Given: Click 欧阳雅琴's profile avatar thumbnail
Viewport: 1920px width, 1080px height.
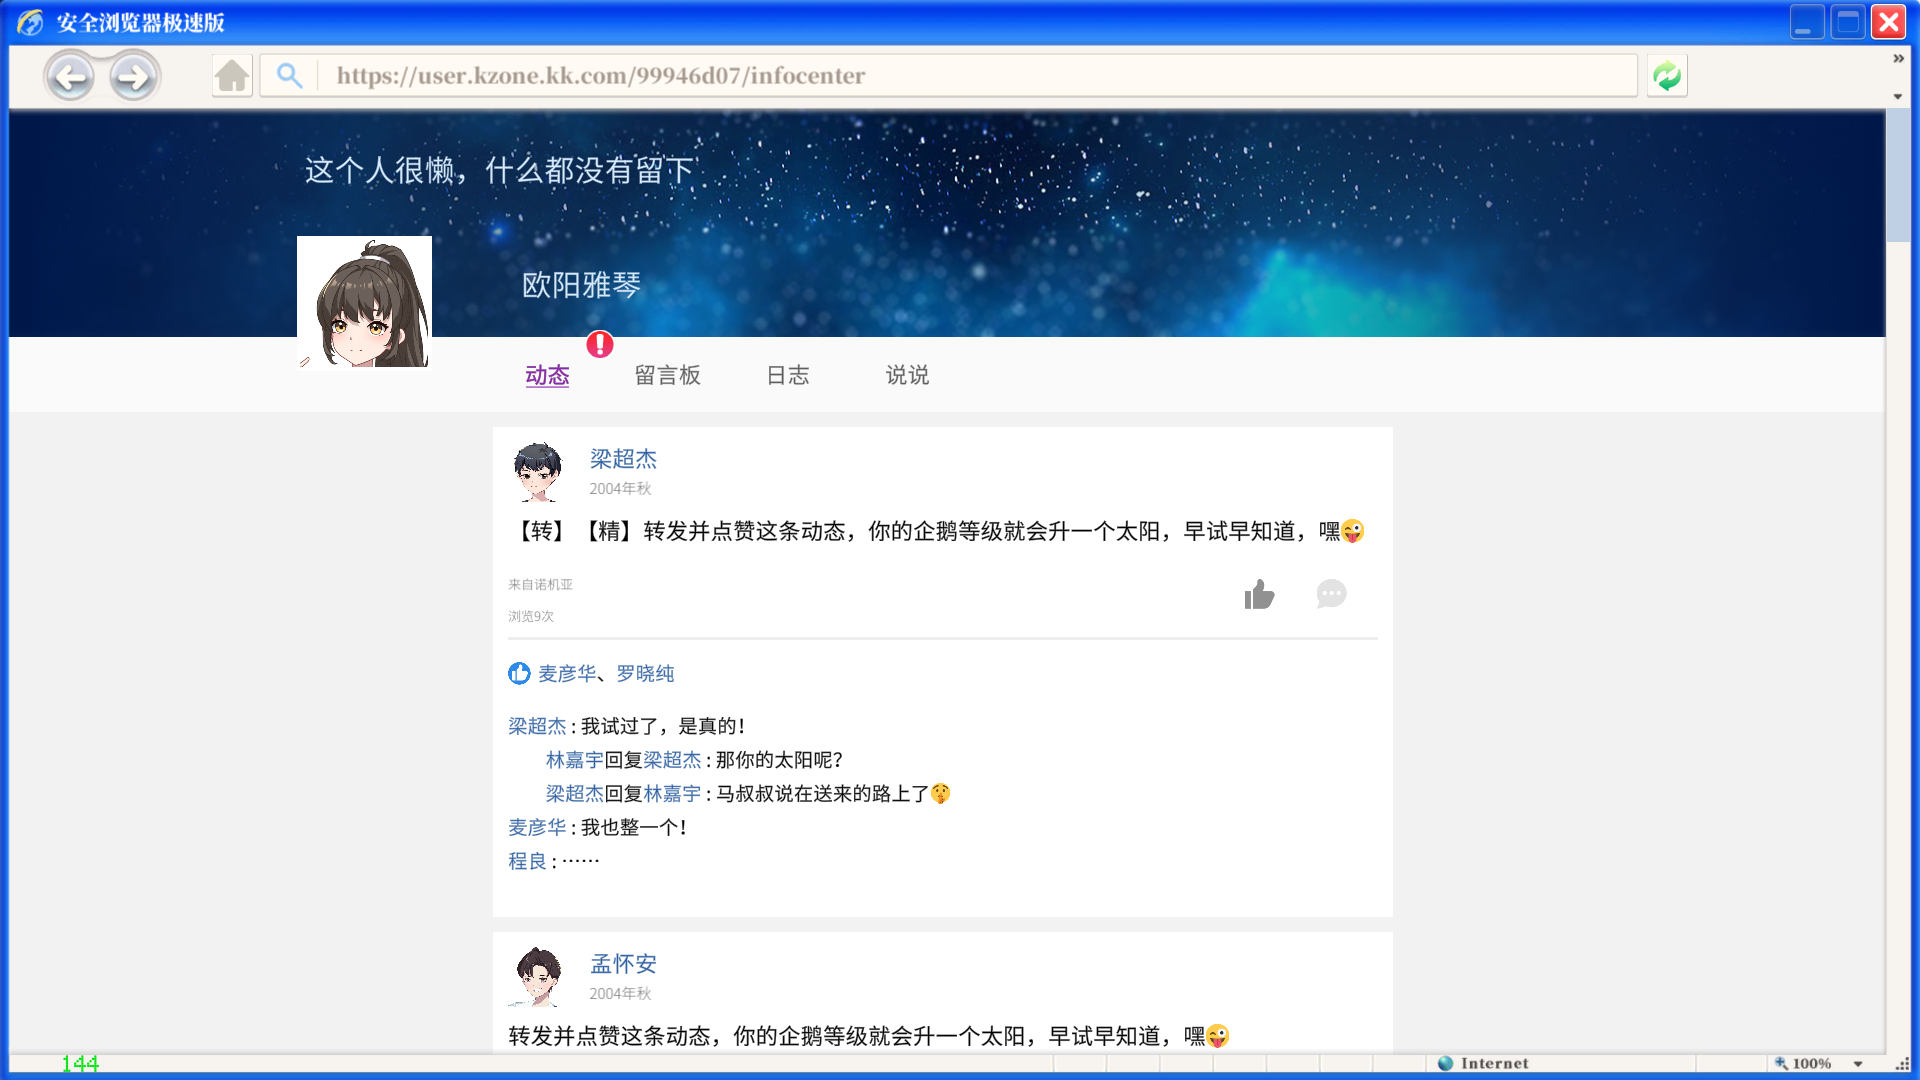Looking at the screenshot, I should point(364,302).
